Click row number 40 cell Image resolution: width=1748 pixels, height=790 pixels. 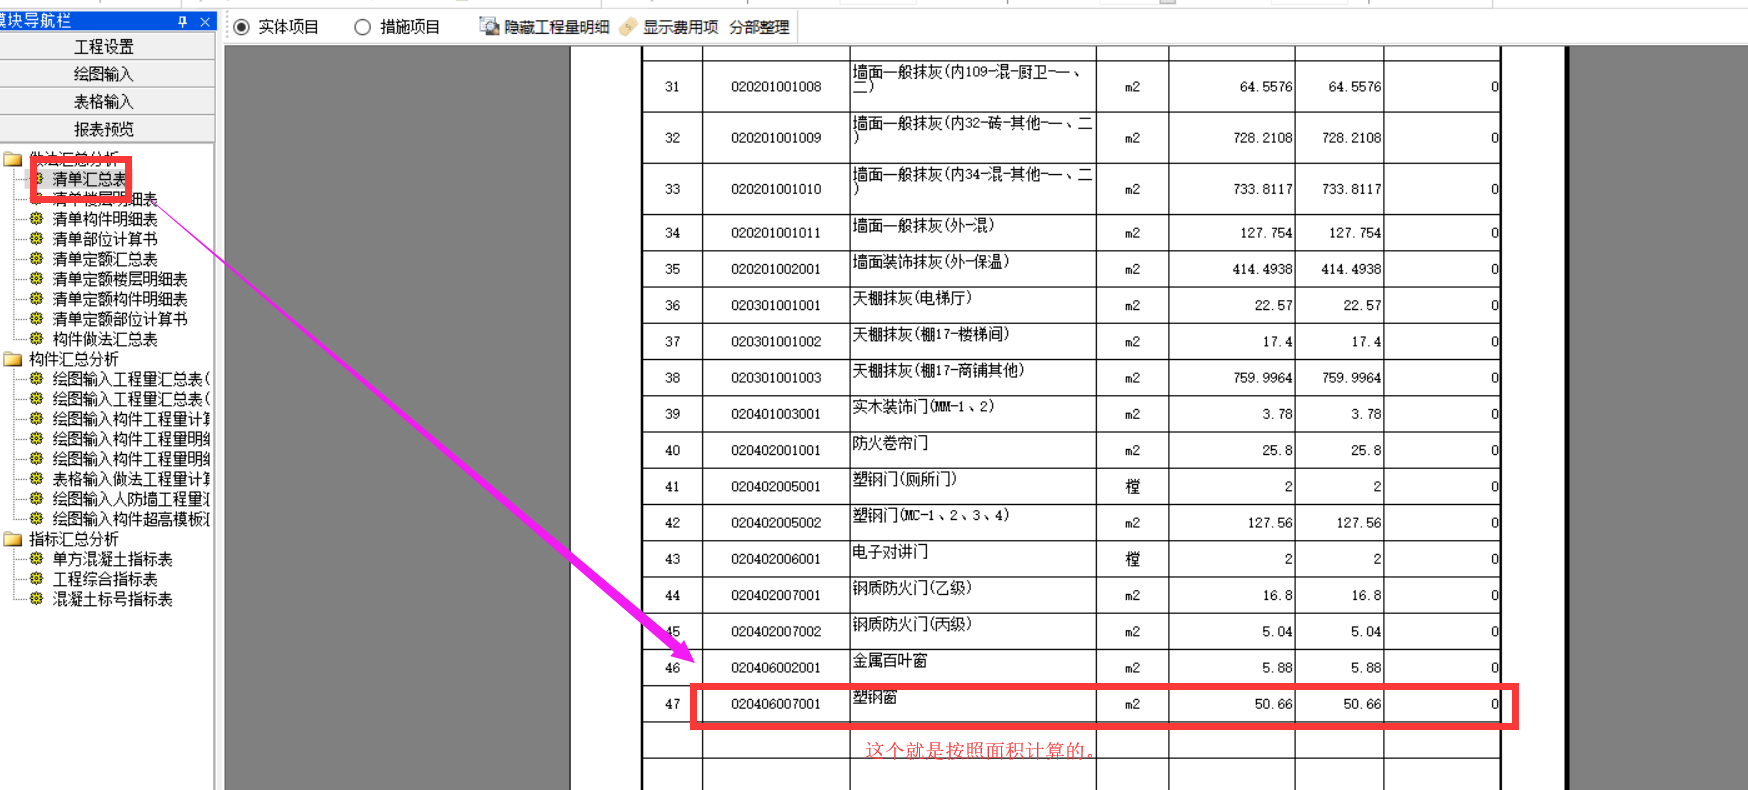pyautogui.click(x=672, y=450)
